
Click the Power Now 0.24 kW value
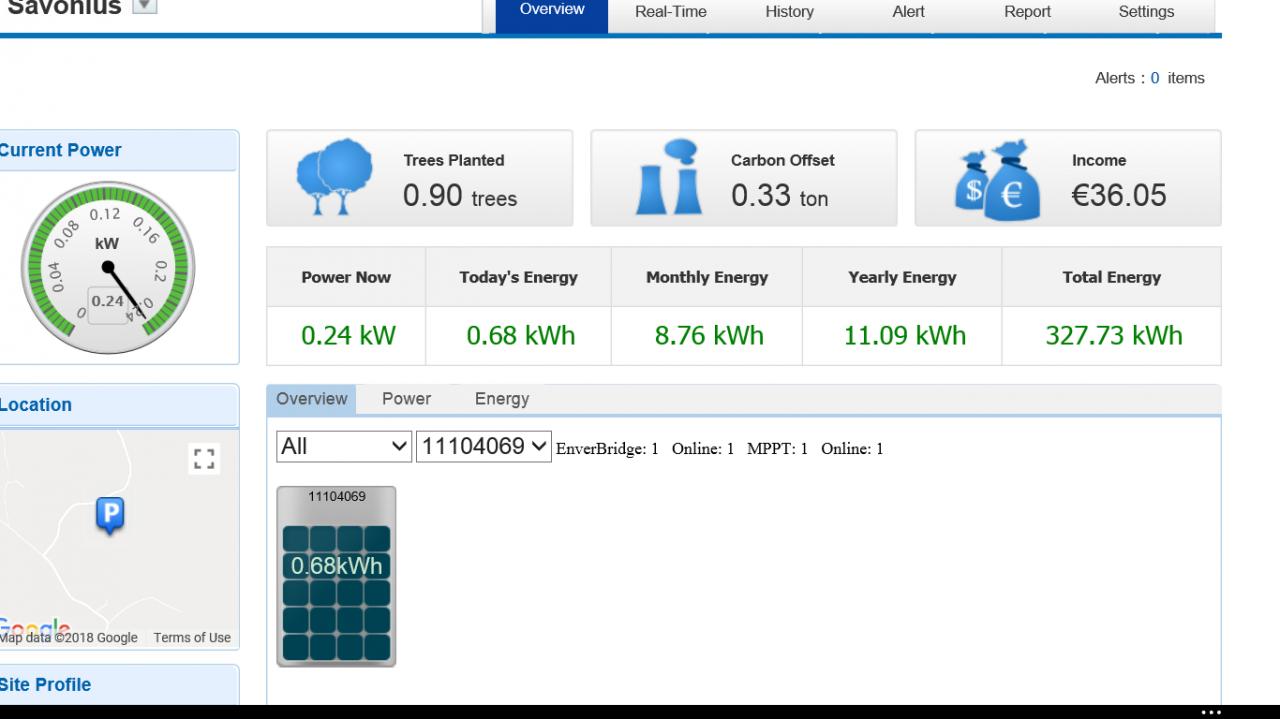[348, 336]
